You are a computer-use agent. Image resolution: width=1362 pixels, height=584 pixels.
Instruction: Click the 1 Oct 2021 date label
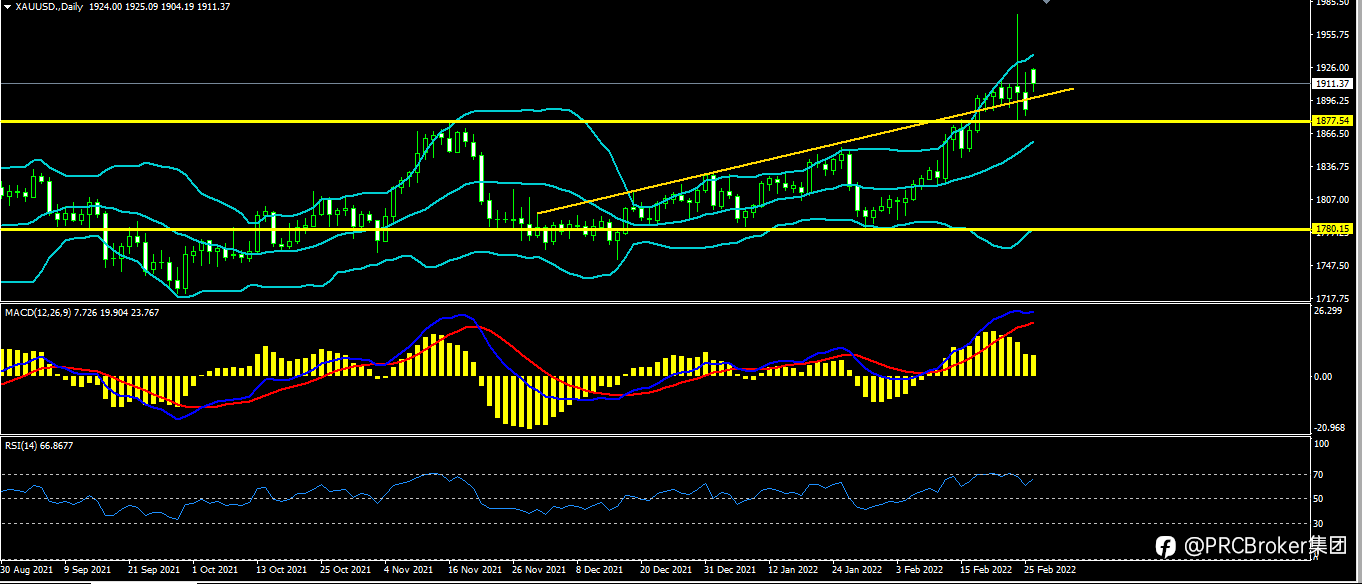pos(215,570)
